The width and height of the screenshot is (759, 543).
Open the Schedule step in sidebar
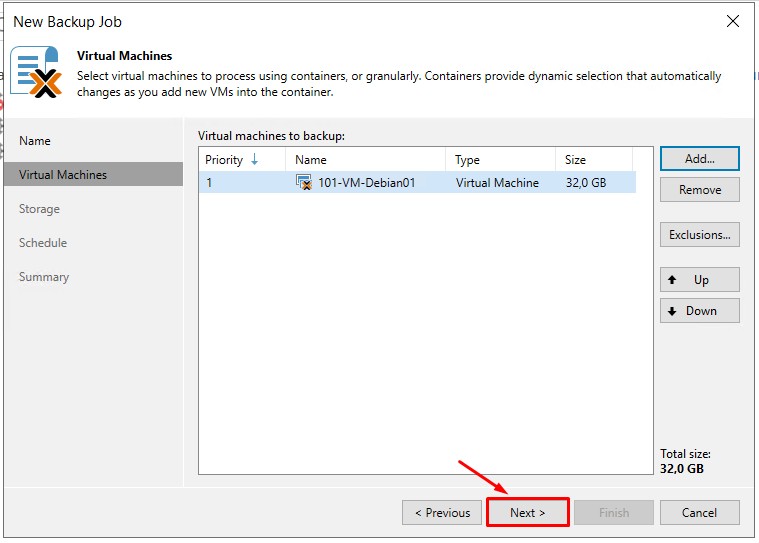click(43, 243)
